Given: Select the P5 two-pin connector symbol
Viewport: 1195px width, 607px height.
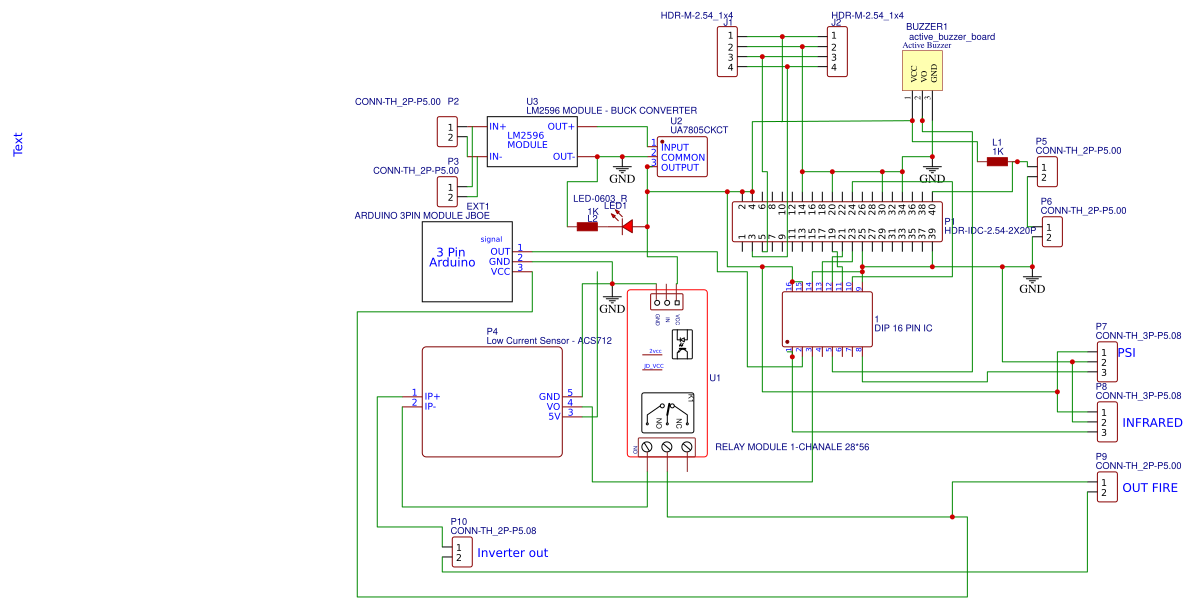Looking at the screenshot, I should (x=1047, y=172).
